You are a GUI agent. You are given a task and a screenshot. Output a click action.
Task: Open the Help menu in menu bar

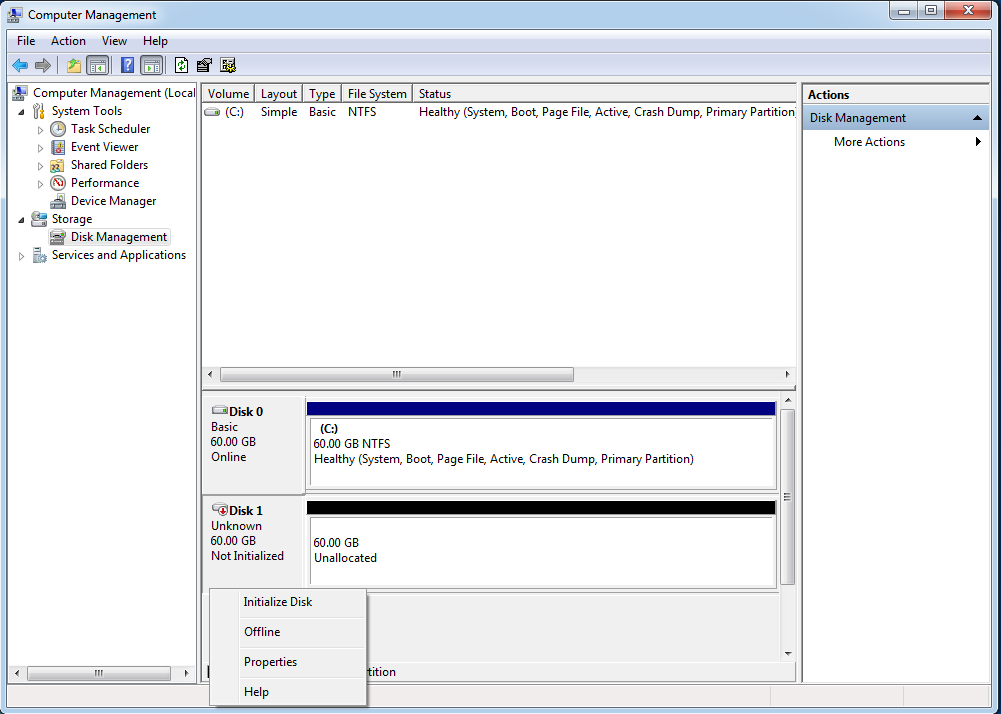[155, 41]
